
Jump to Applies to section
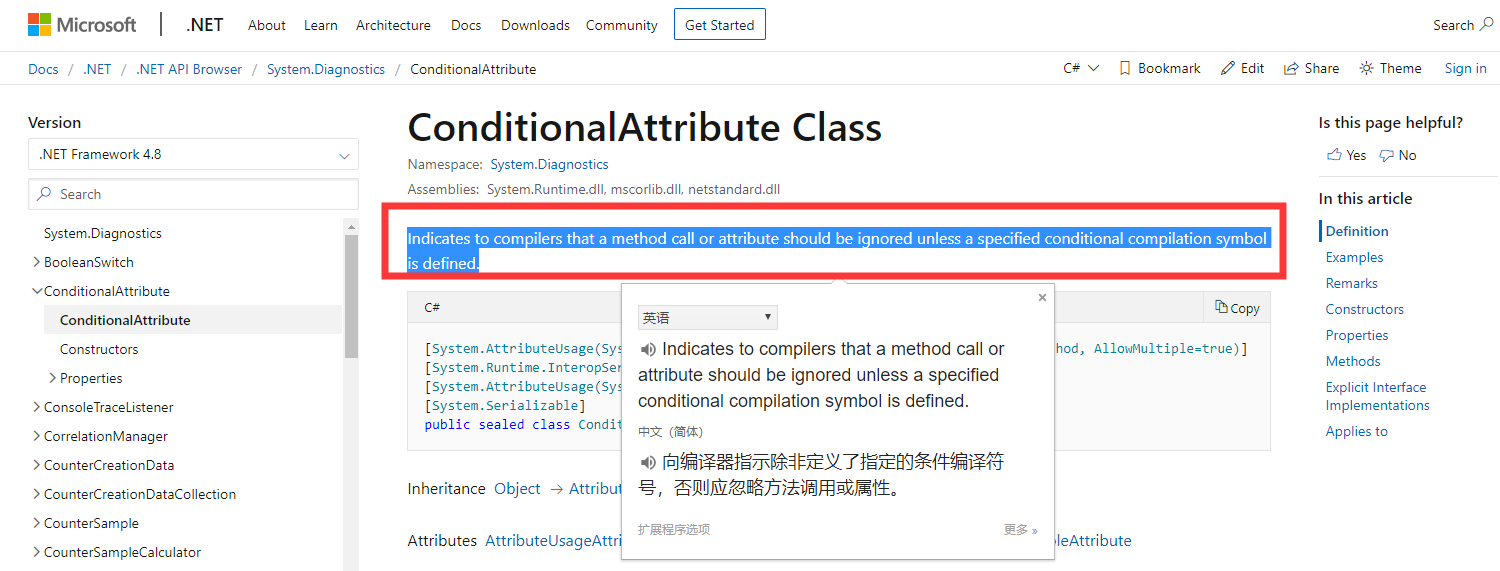click(x=1357, y=431)
